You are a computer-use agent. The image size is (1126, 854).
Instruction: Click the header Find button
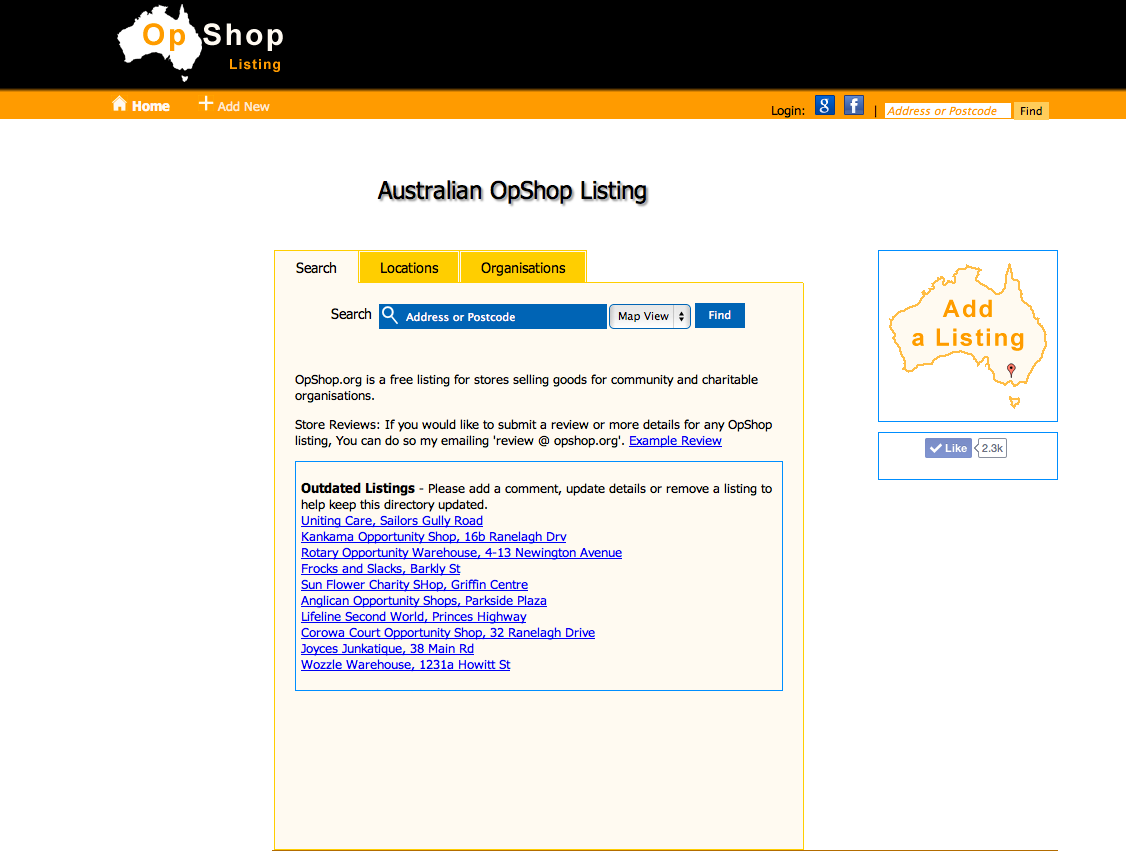point(1031,111)
